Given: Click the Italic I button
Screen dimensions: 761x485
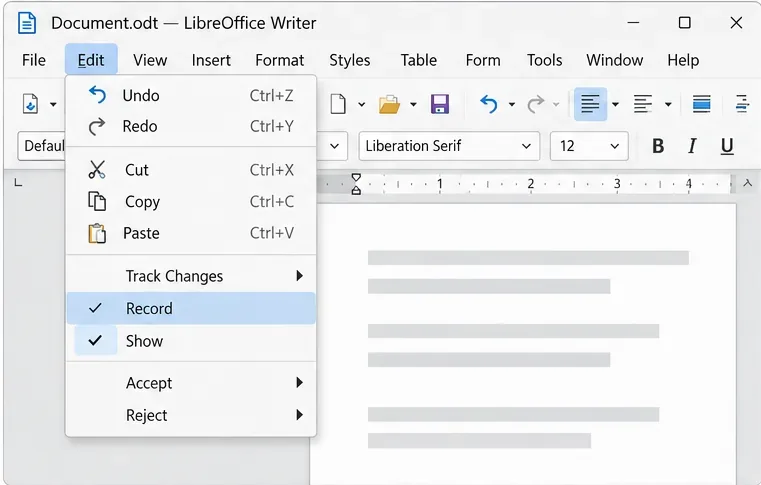Looking at the screenshot, I should 692,146.
